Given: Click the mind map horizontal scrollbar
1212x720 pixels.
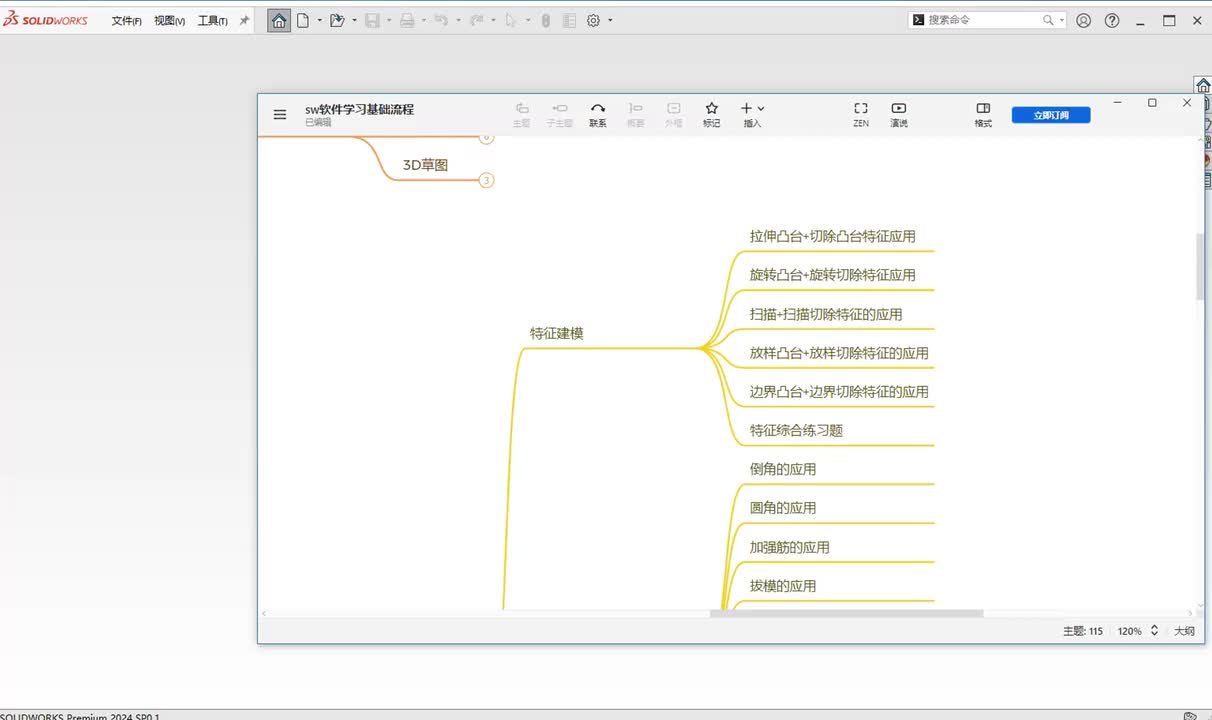Looking at the screenshot, I should (x=846, y=613).
